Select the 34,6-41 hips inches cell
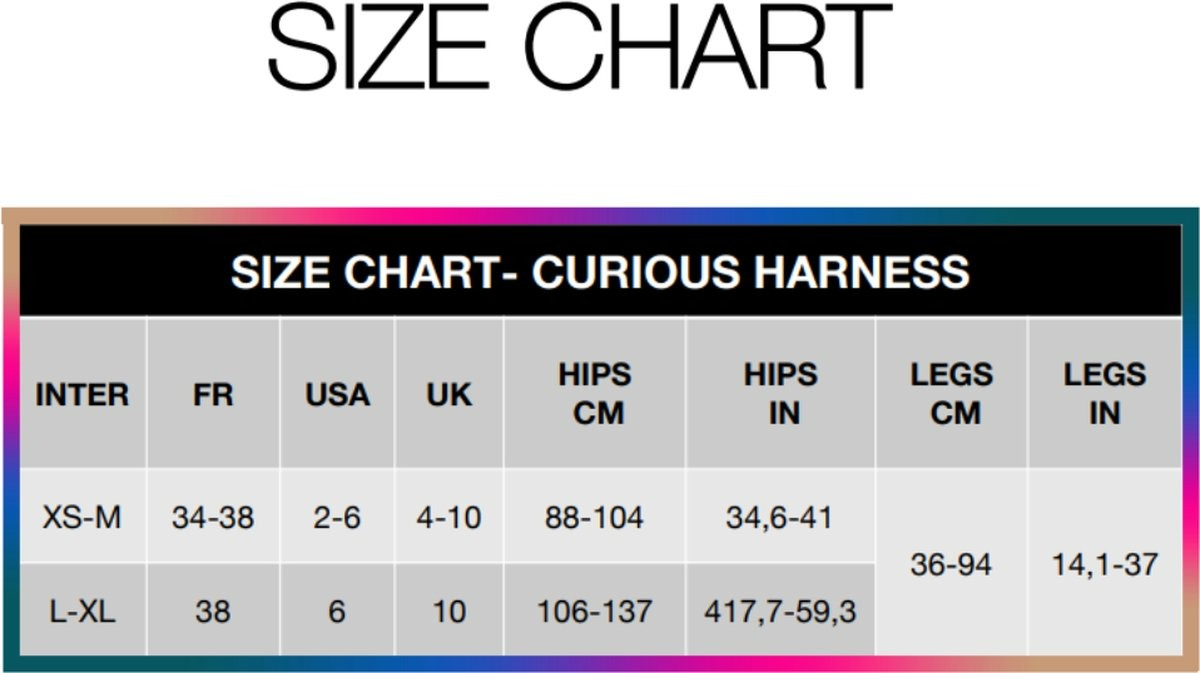1200x673 pixels. (x=781, y=518)
